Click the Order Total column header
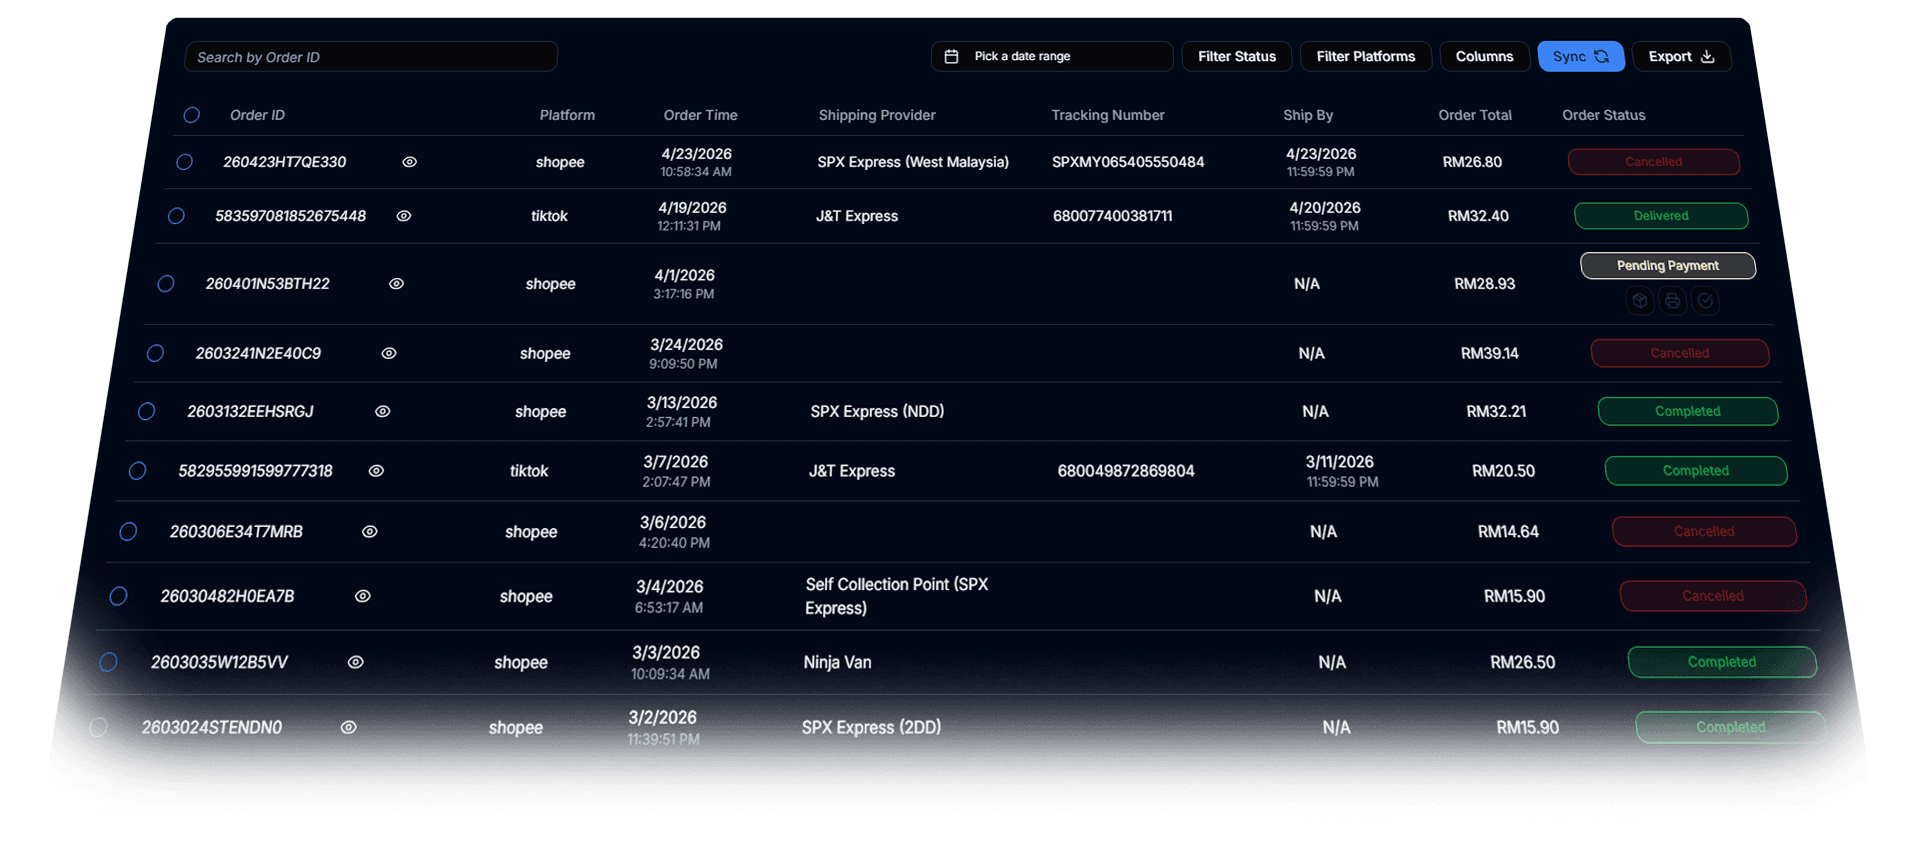 1475,115
